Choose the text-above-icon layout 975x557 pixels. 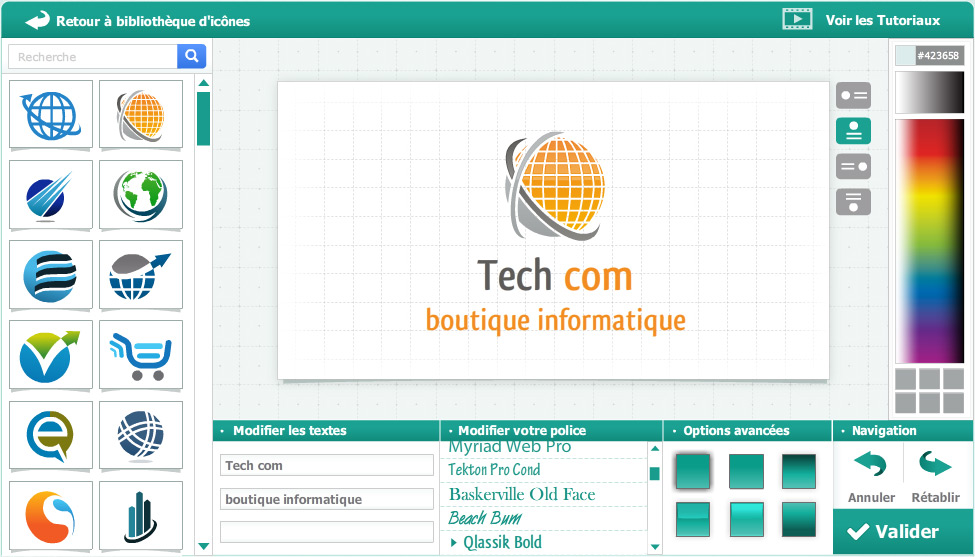click(x=853, y=202)
